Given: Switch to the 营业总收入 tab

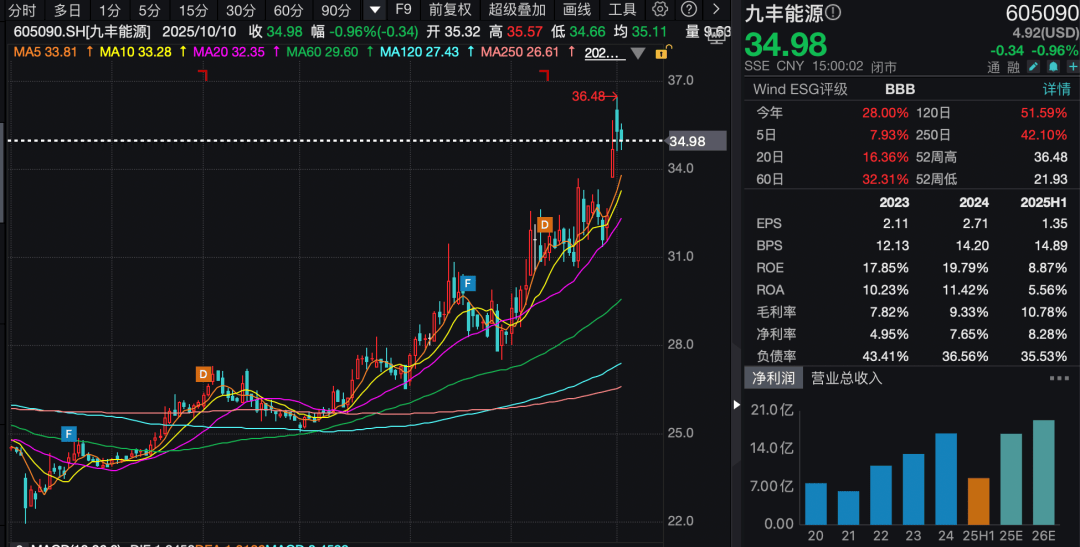Looking at the screenshot, I should 846,378.
